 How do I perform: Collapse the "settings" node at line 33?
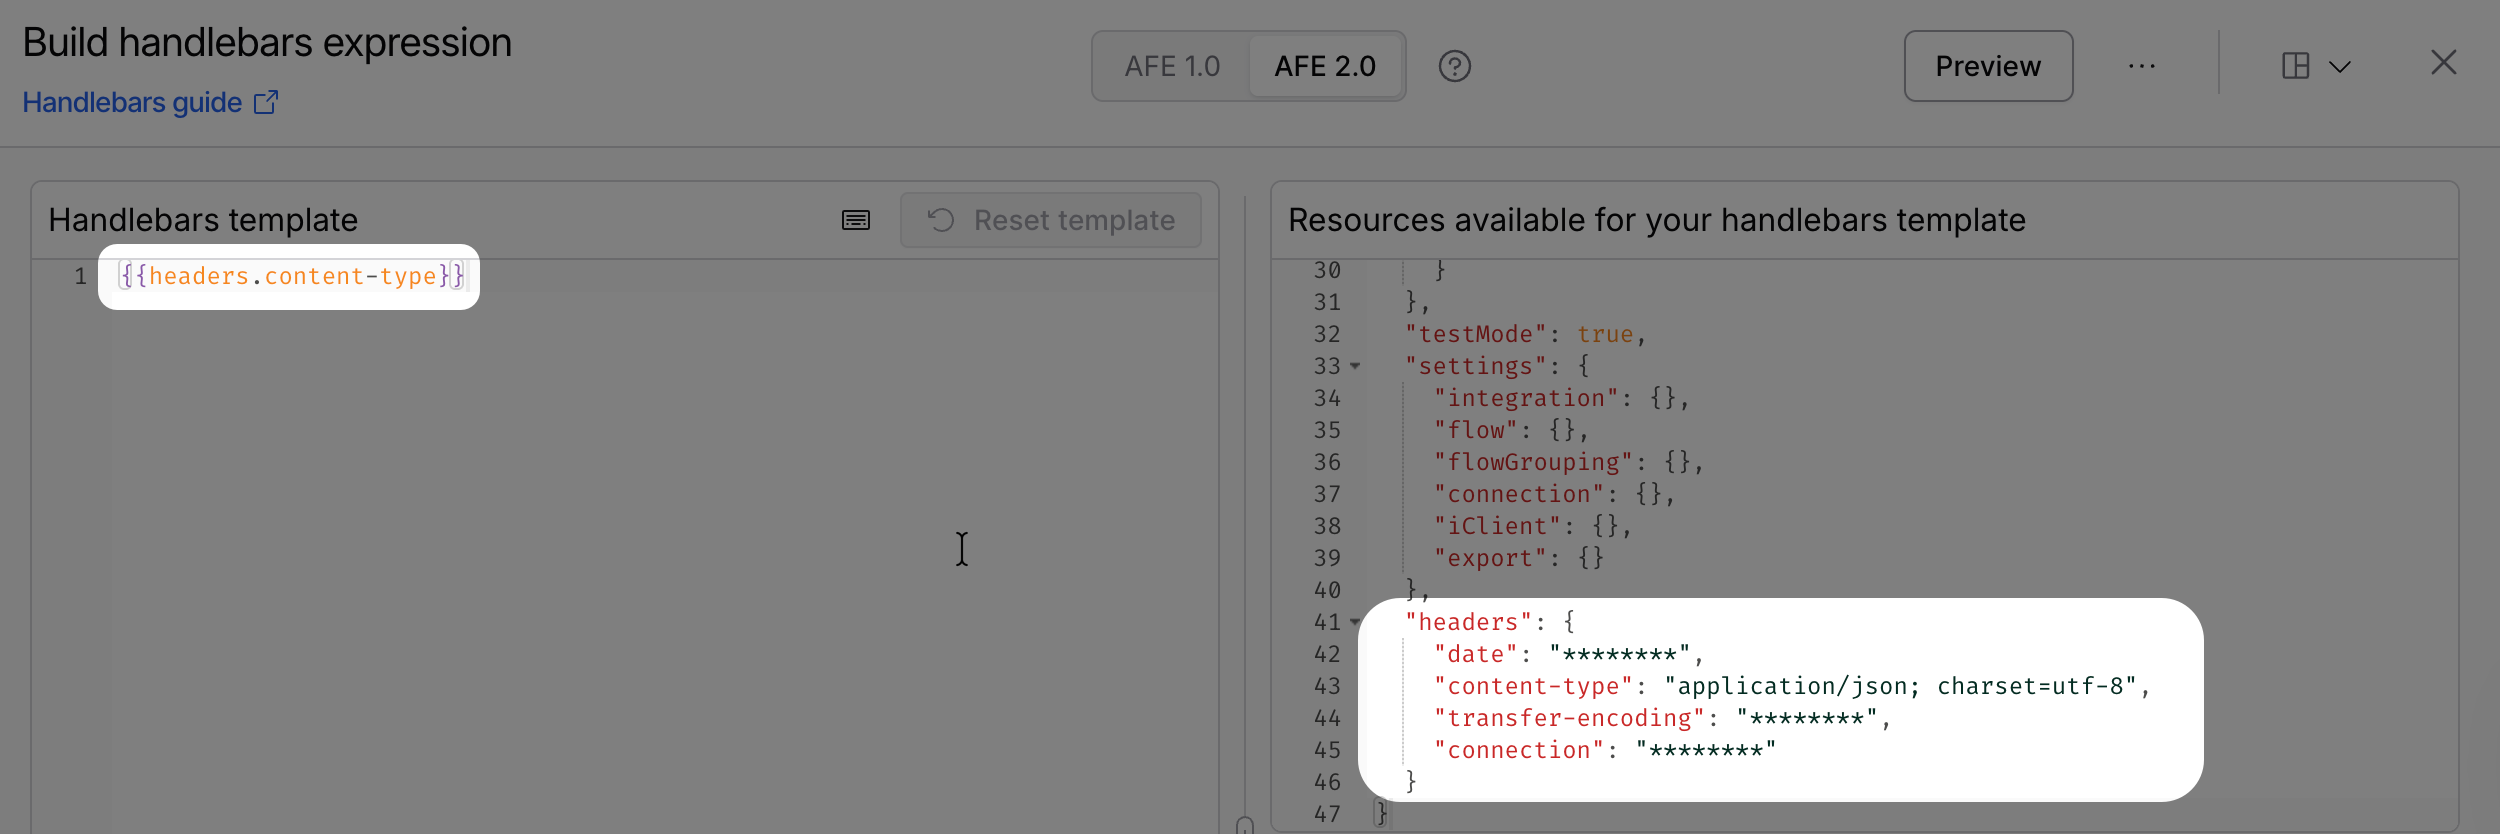click(1355, 366)
